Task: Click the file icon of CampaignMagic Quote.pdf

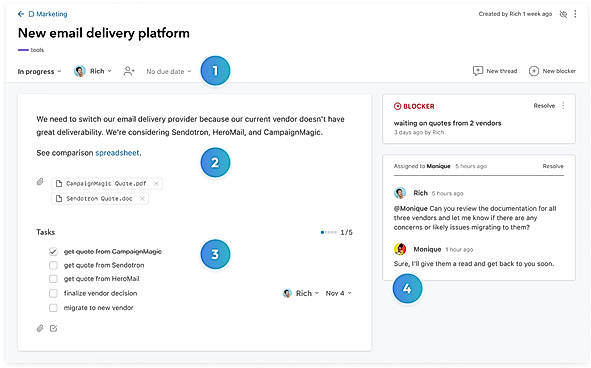Action: (x=59, y=184)
